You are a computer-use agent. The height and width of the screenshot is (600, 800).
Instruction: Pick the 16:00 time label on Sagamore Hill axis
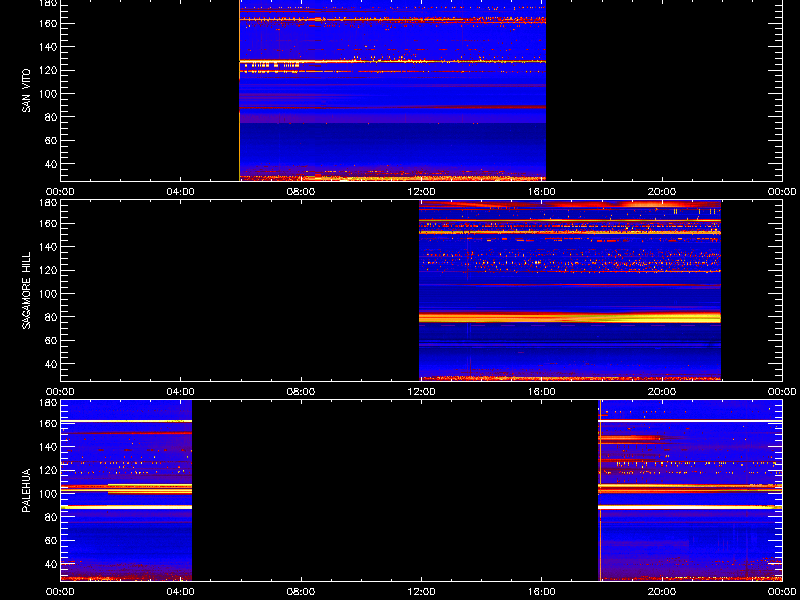[x=541, y=392]
